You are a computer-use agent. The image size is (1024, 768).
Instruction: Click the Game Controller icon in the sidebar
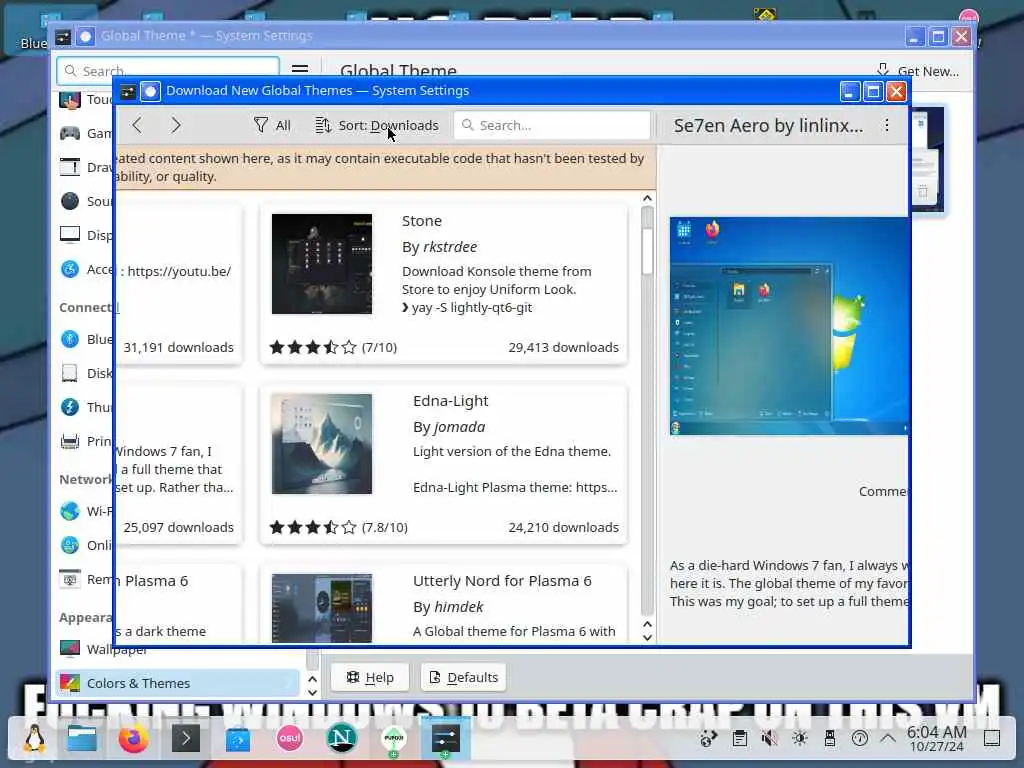click(70, 133)
